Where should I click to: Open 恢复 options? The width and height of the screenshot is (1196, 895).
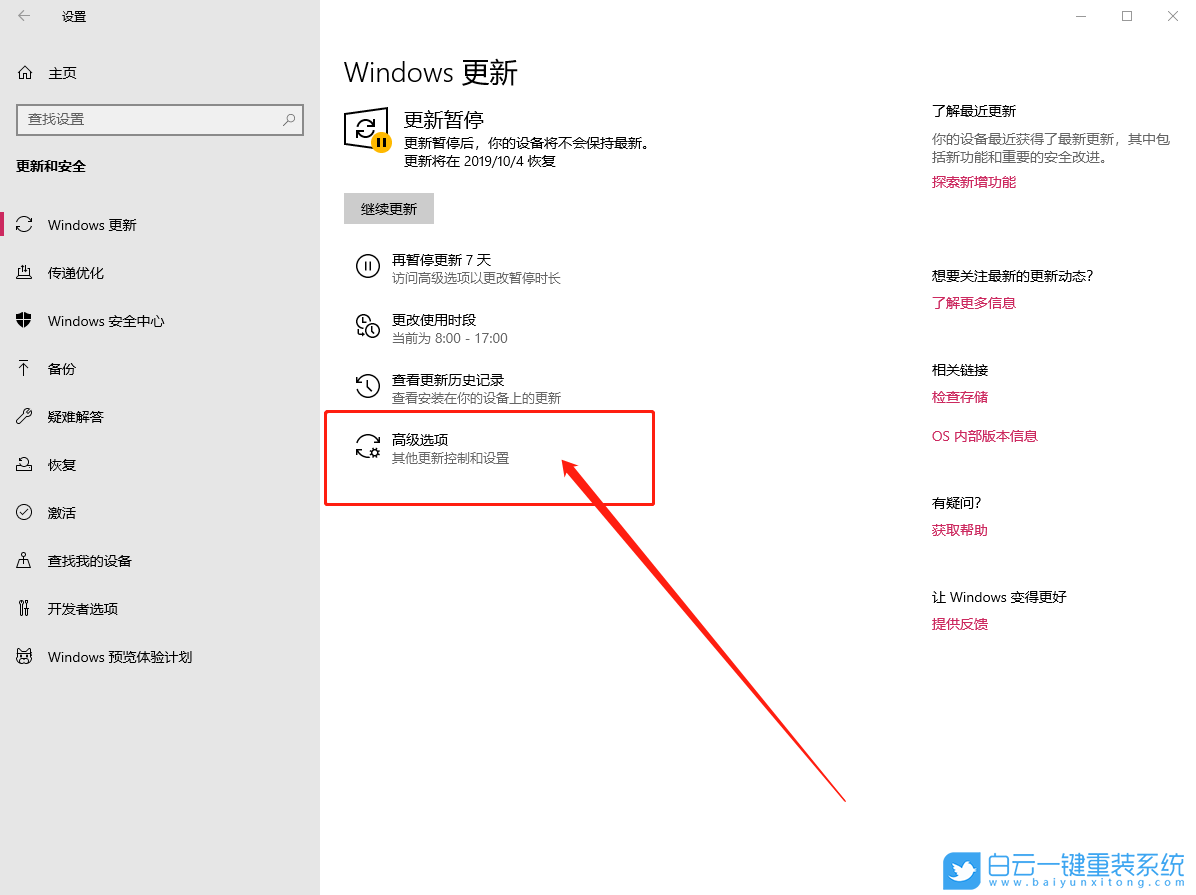tap(61, 464)
